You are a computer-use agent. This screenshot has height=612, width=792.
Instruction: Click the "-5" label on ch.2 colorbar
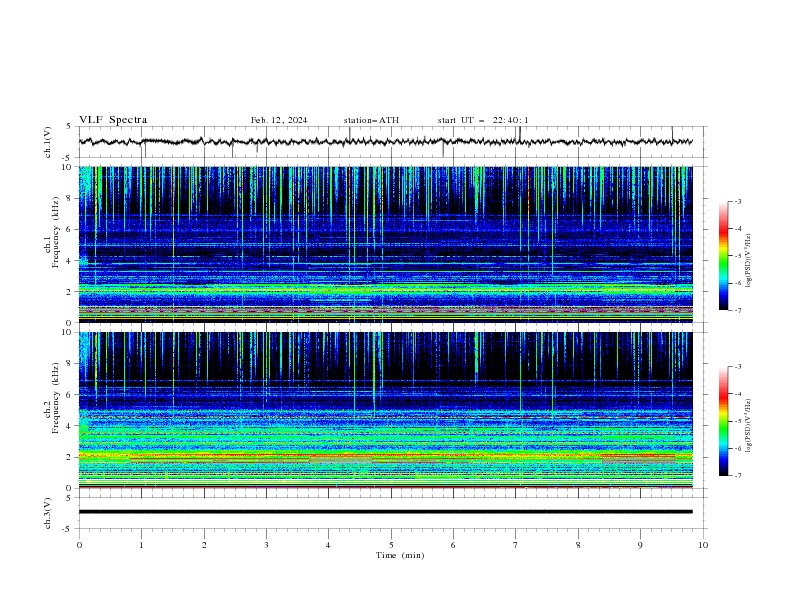pos(737,421)
